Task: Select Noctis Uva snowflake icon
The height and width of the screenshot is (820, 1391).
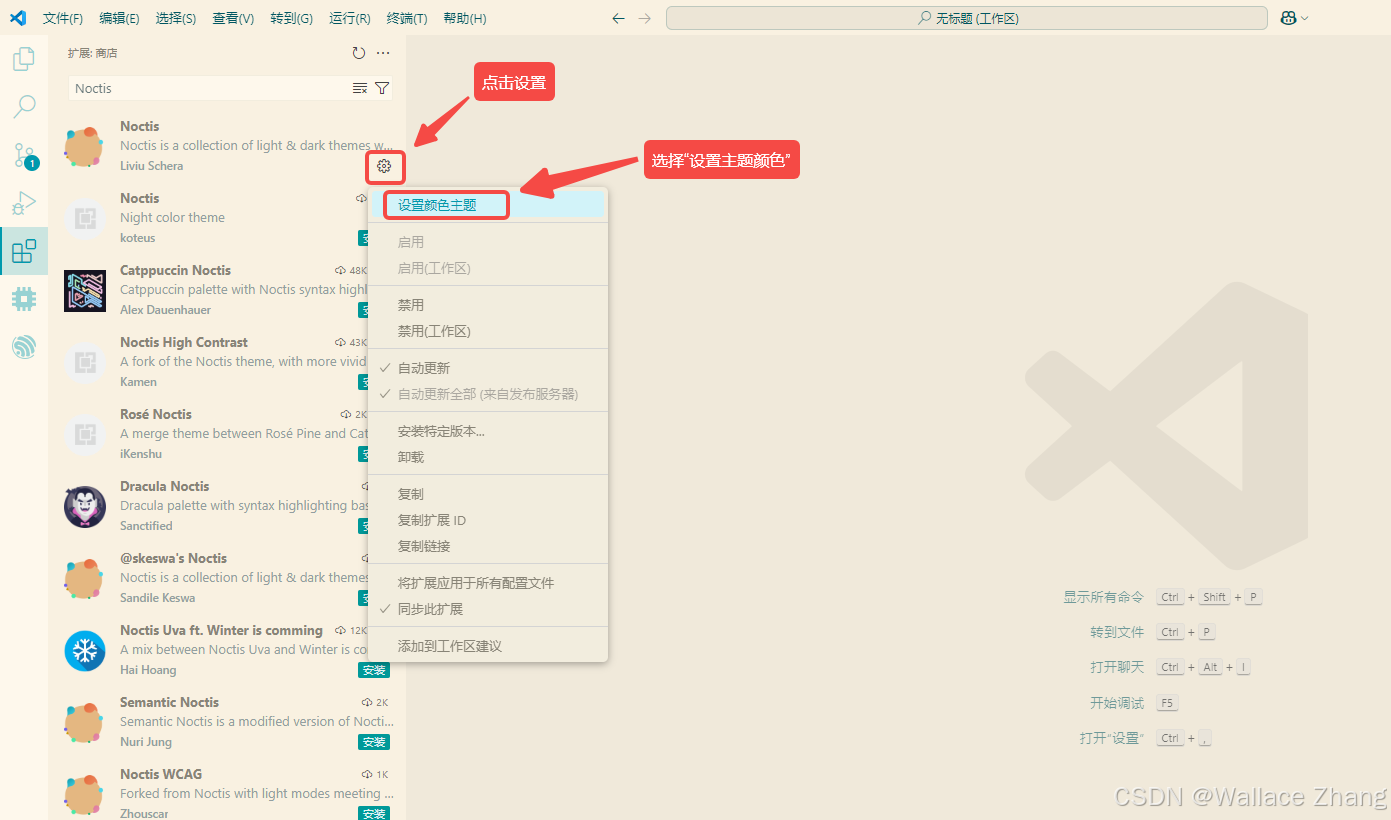Action: [85, 650]
